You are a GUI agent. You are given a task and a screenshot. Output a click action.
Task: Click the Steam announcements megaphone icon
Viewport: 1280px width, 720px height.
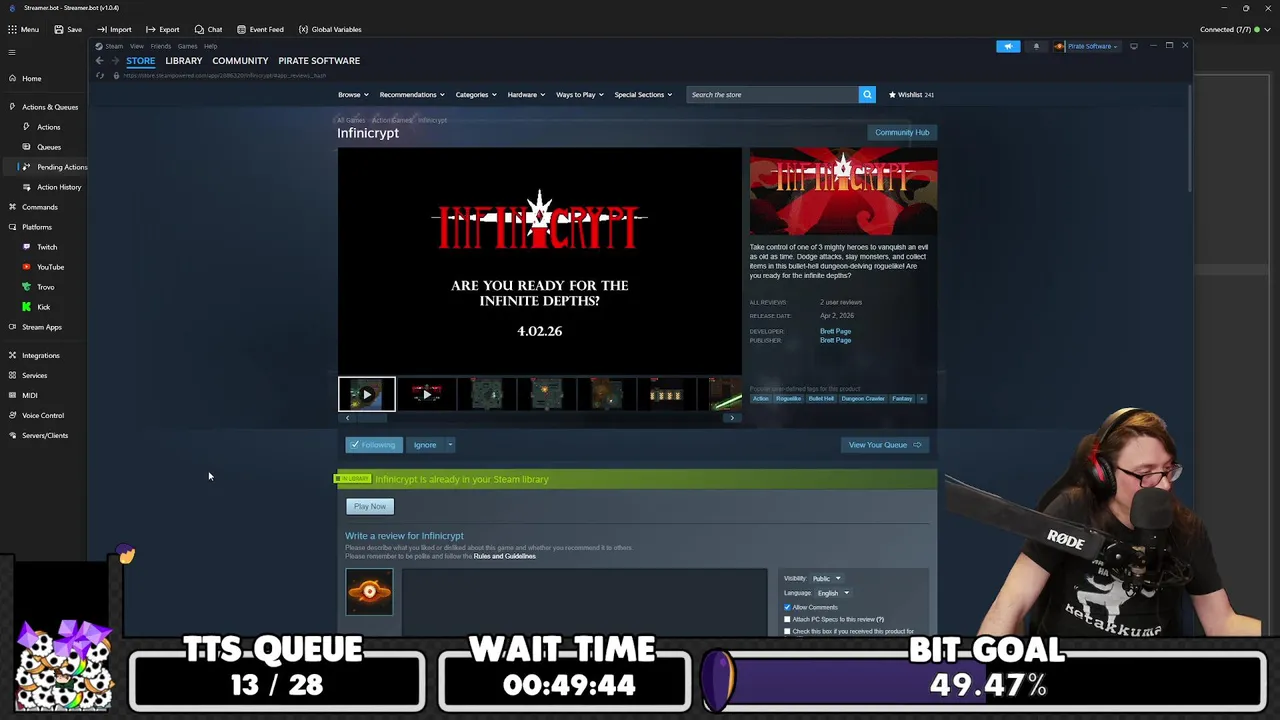(x=1008, y=46)
